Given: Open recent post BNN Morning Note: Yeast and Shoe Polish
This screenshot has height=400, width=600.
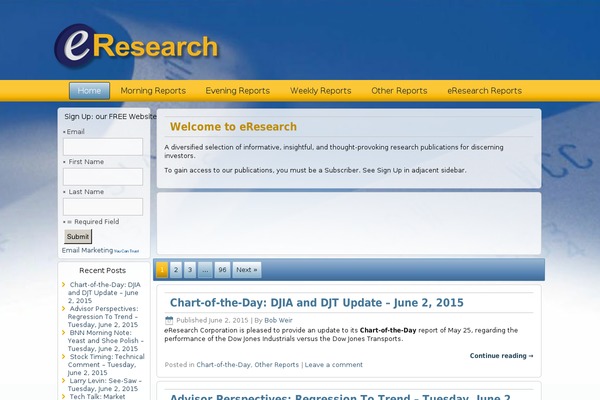Looking at the screenshot, I should point(105,341).
